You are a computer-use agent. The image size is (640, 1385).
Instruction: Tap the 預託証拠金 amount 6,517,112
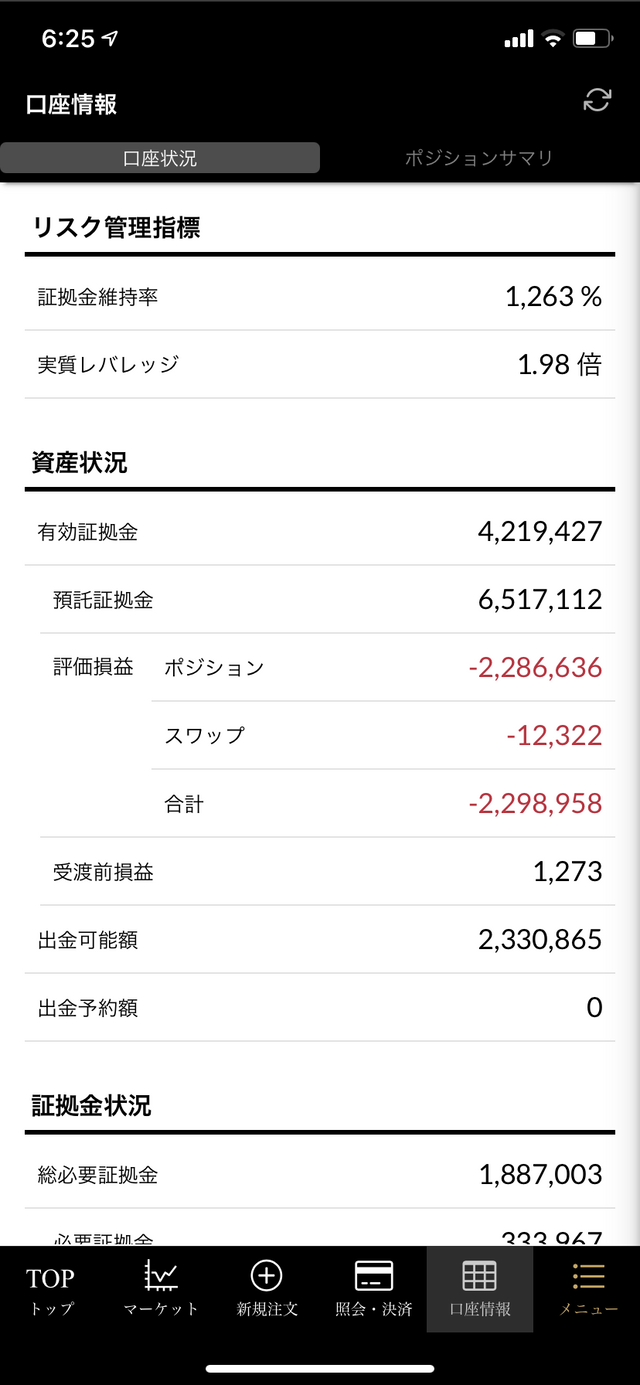[540, 599]
